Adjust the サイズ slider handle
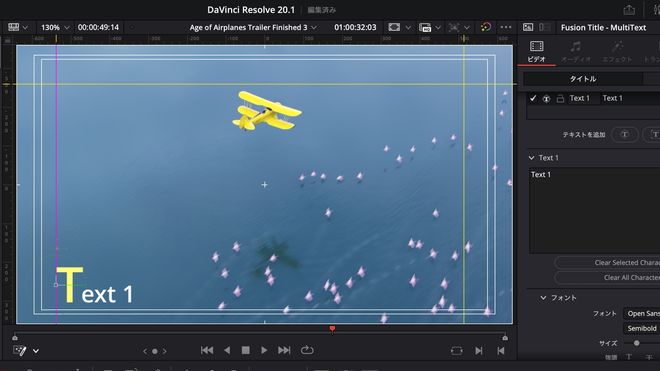Screen dimensions: 660x371 tap(636, 343)
